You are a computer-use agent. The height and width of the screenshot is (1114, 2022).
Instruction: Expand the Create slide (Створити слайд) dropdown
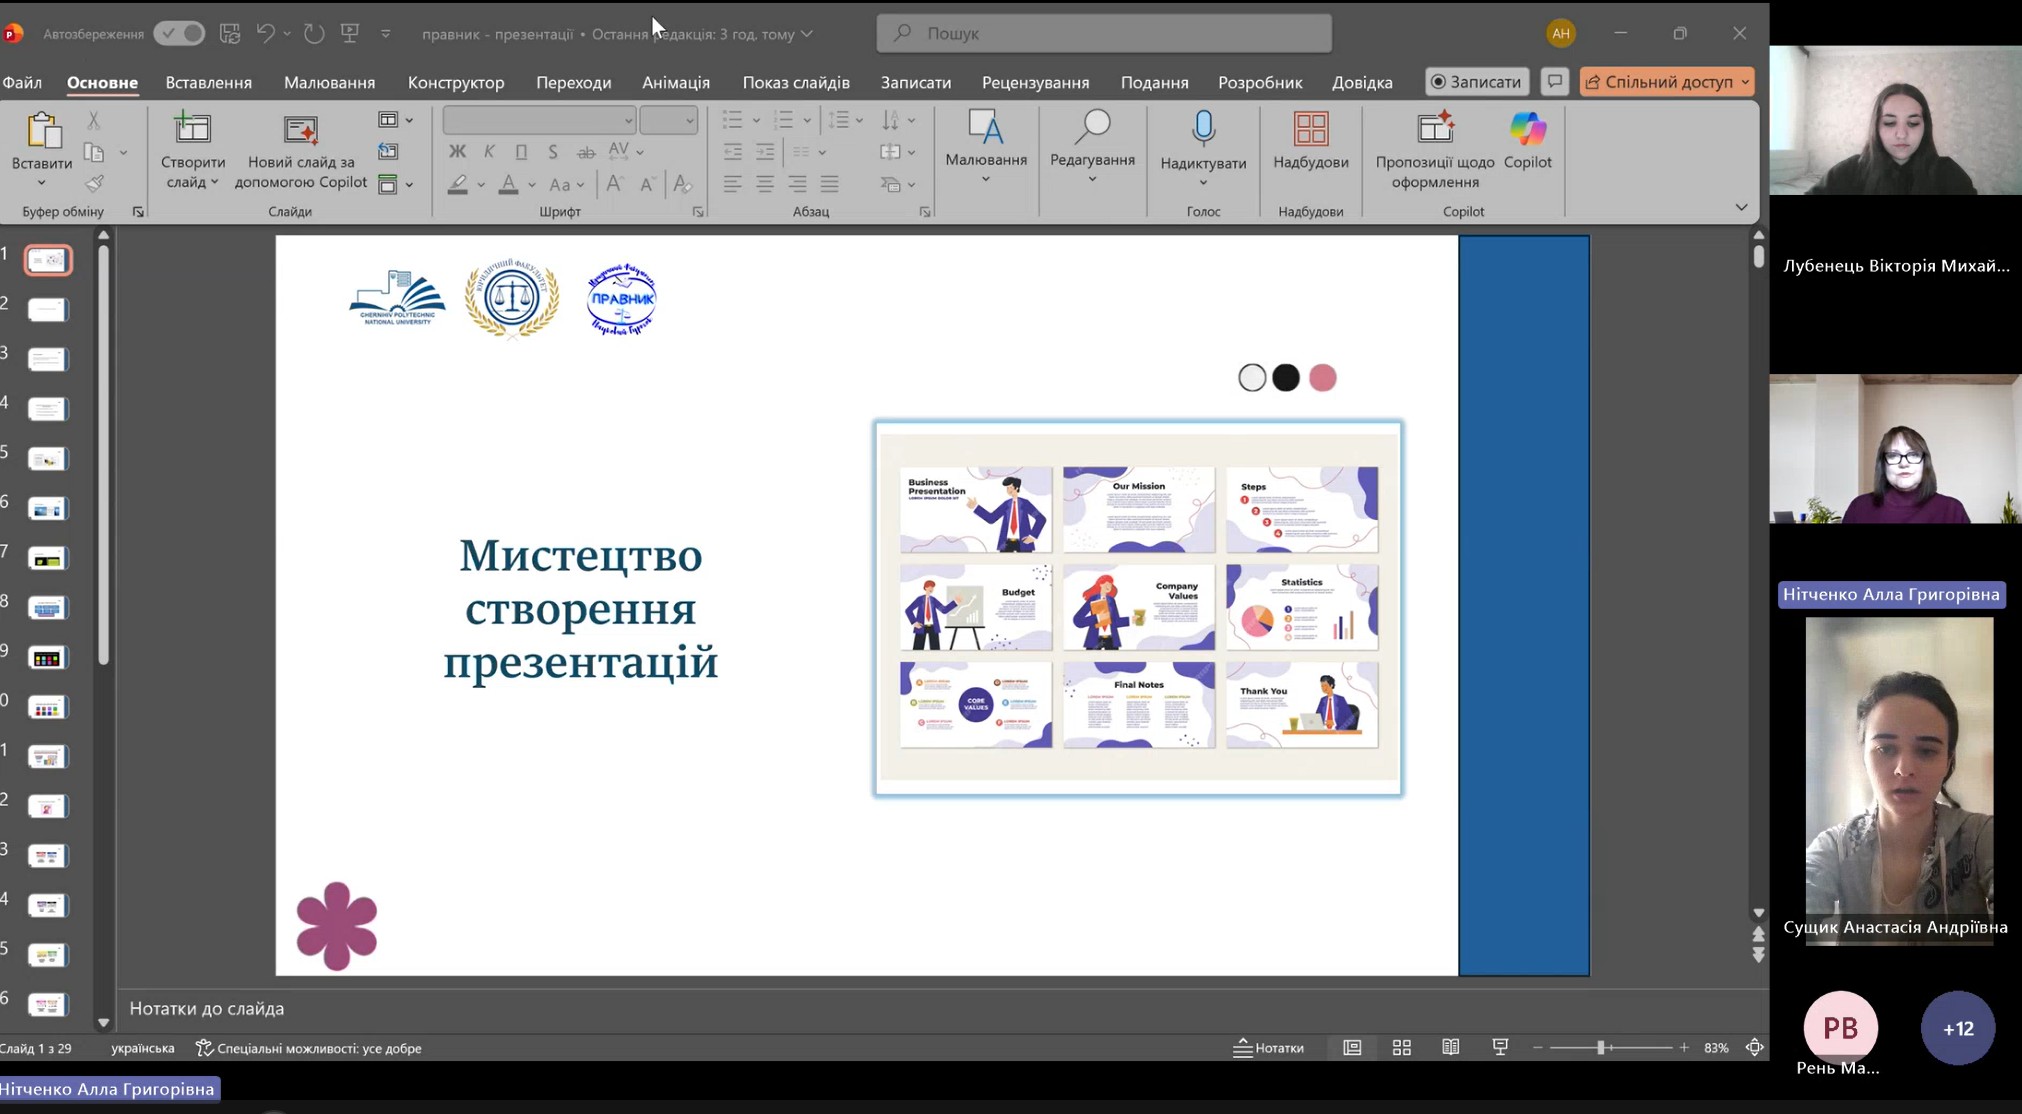click(x=214, y=182)
